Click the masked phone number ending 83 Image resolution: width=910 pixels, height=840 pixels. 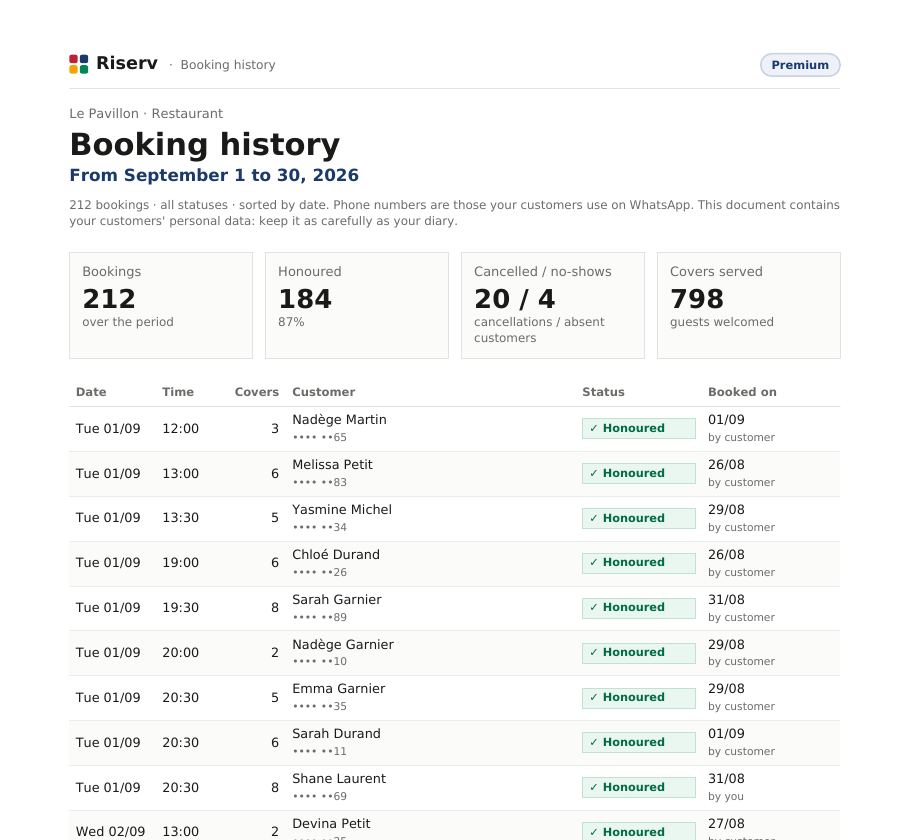pos(319,482)
